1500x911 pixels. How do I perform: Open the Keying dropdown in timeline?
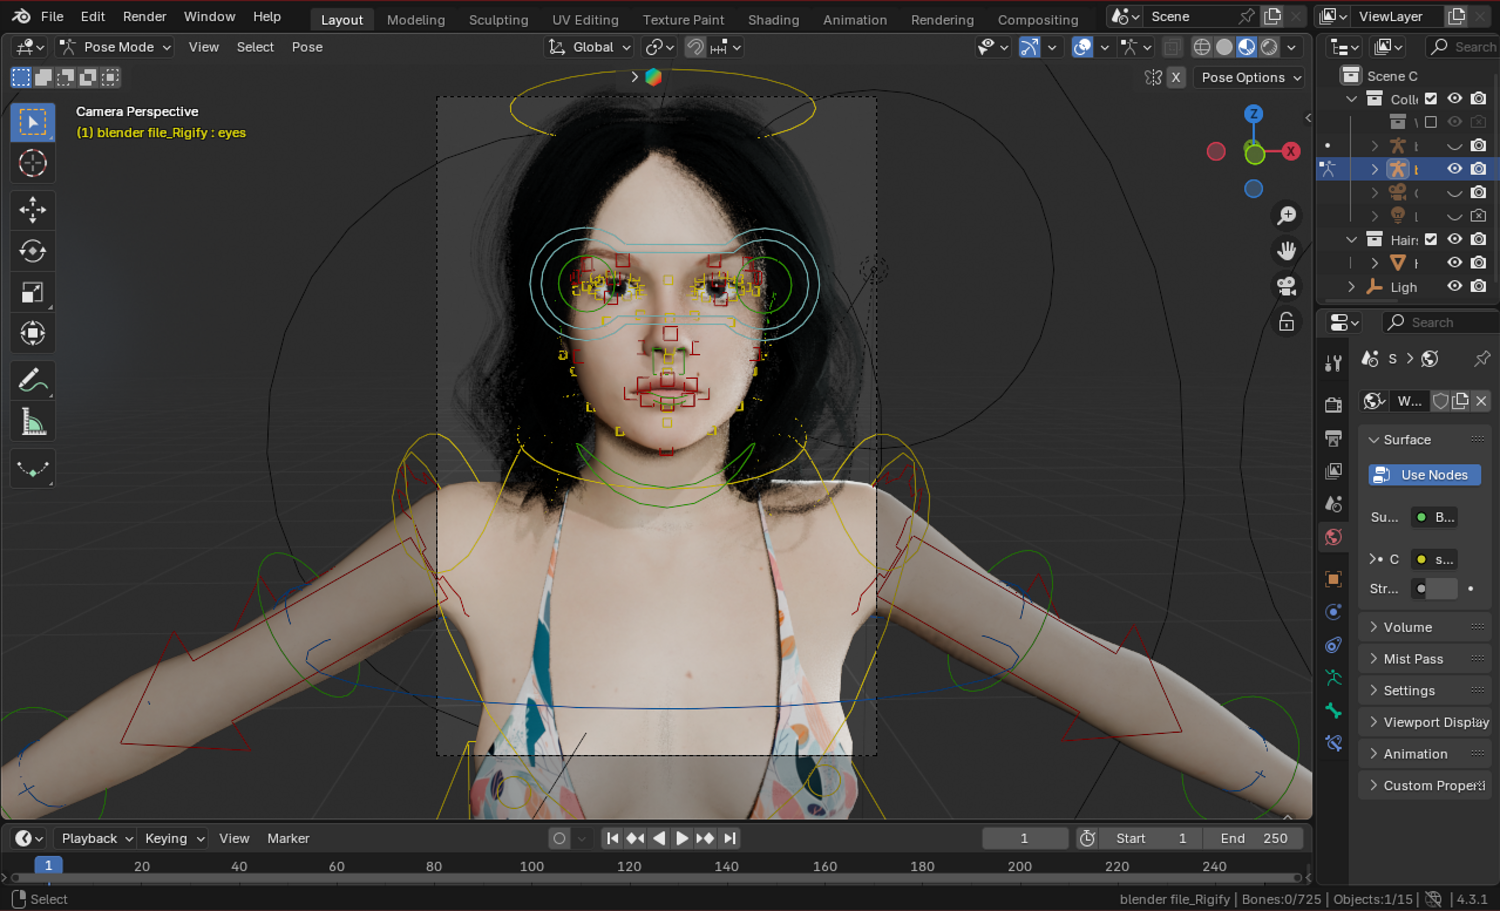(173, 838)
